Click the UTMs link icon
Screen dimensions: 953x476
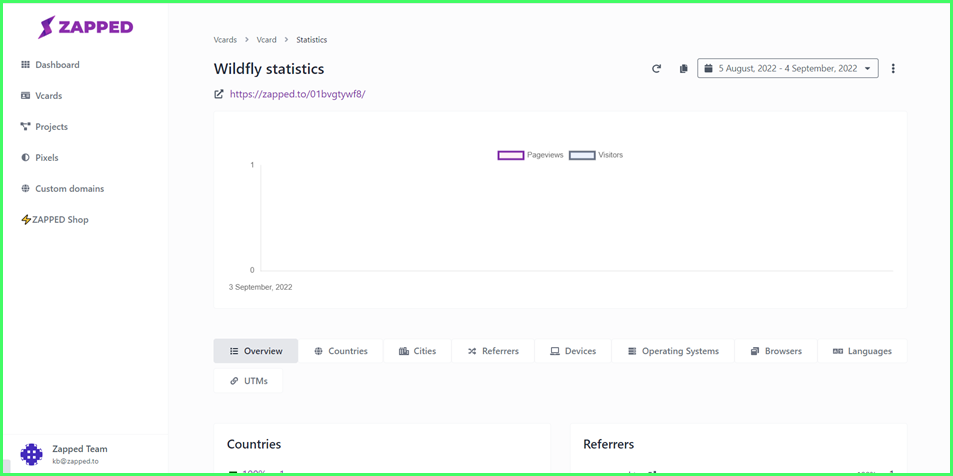pyautogui.click(x=234, y=381)
